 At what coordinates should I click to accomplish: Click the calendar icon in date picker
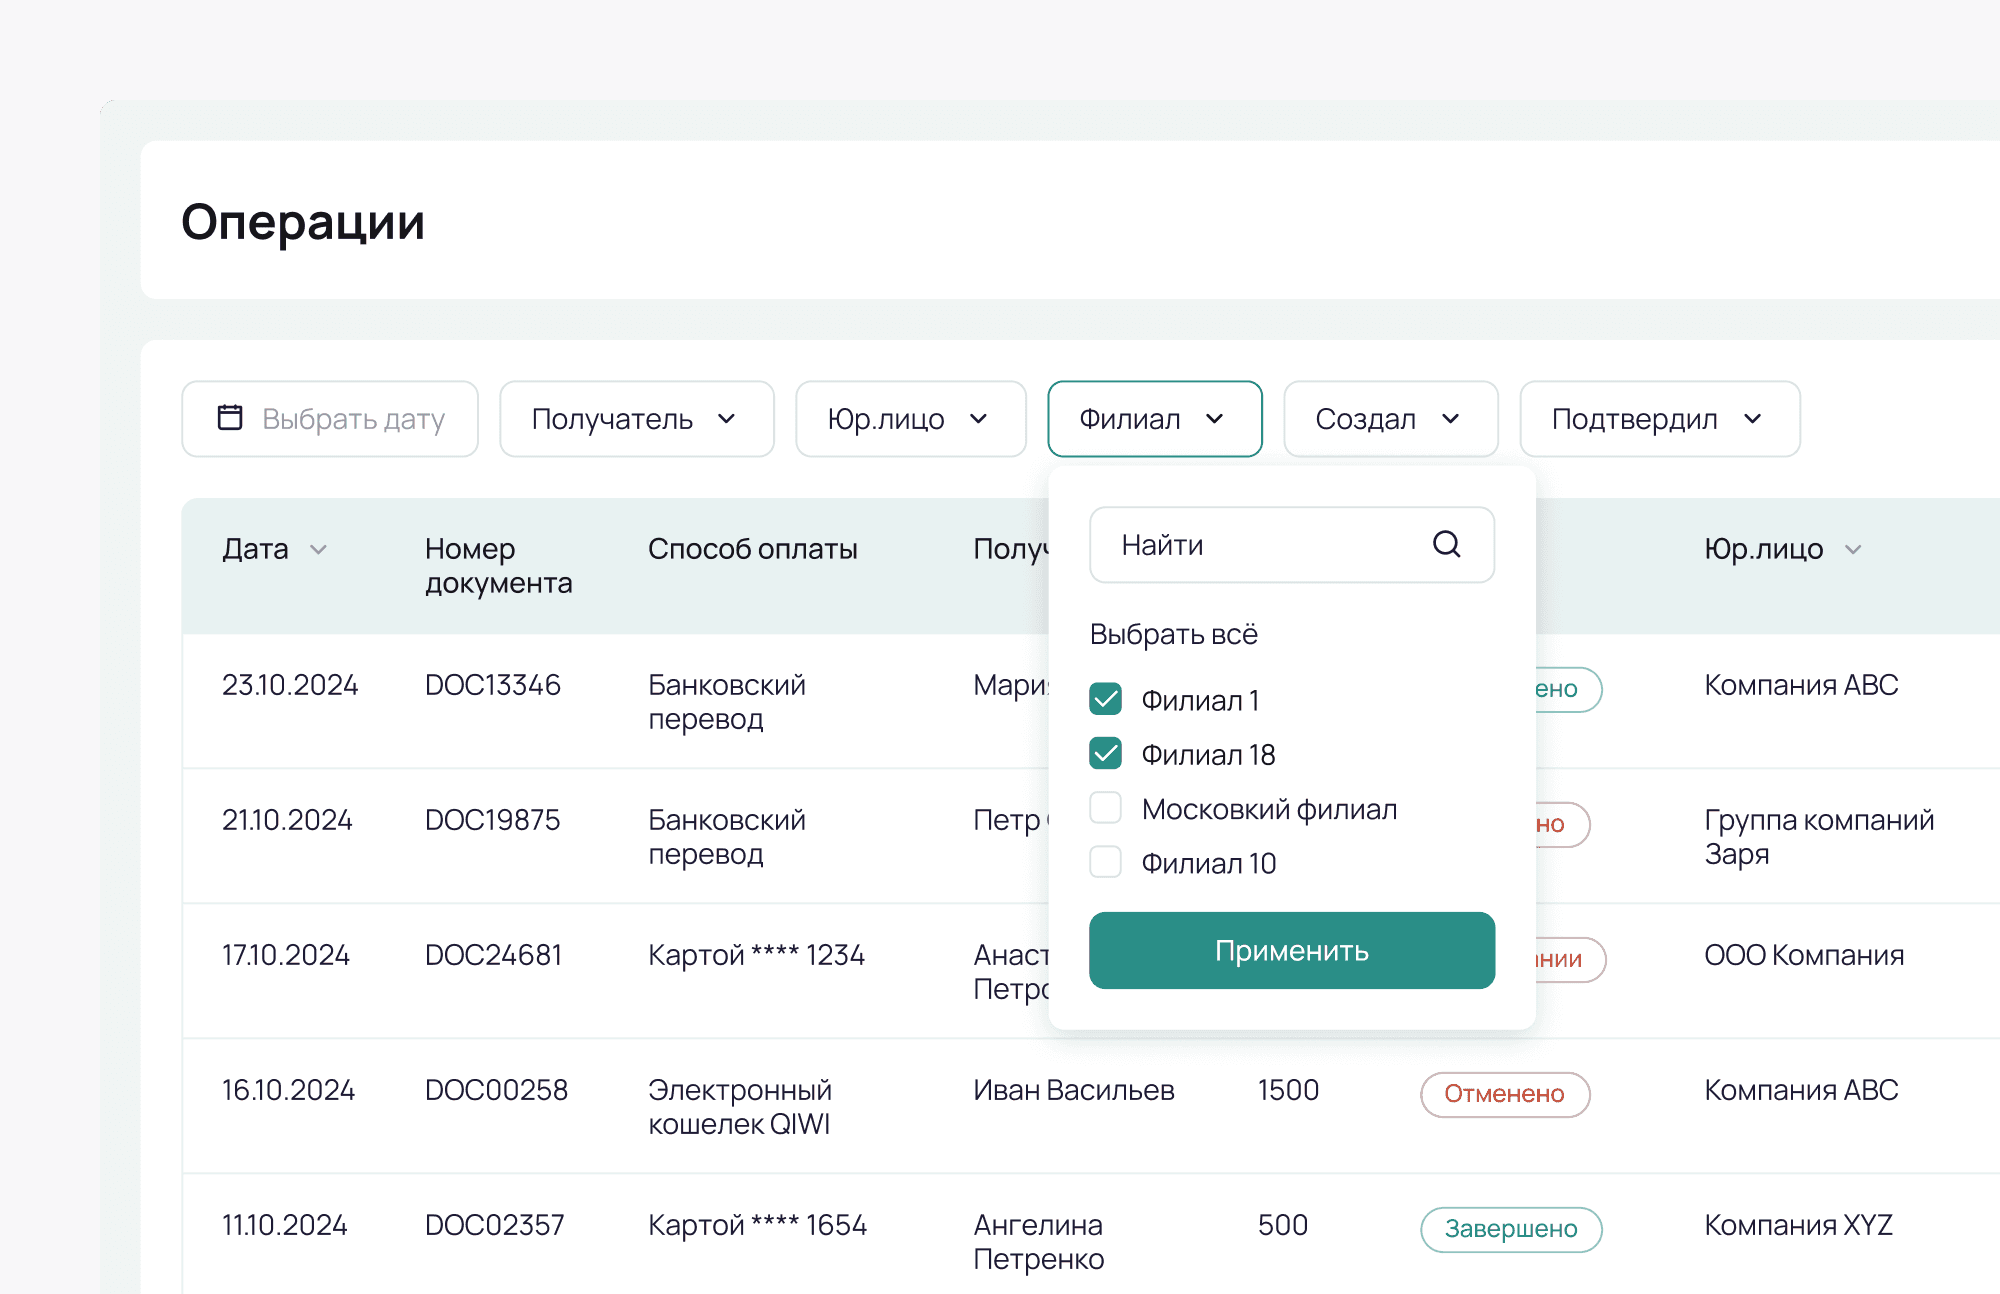[x=230, y=418]
